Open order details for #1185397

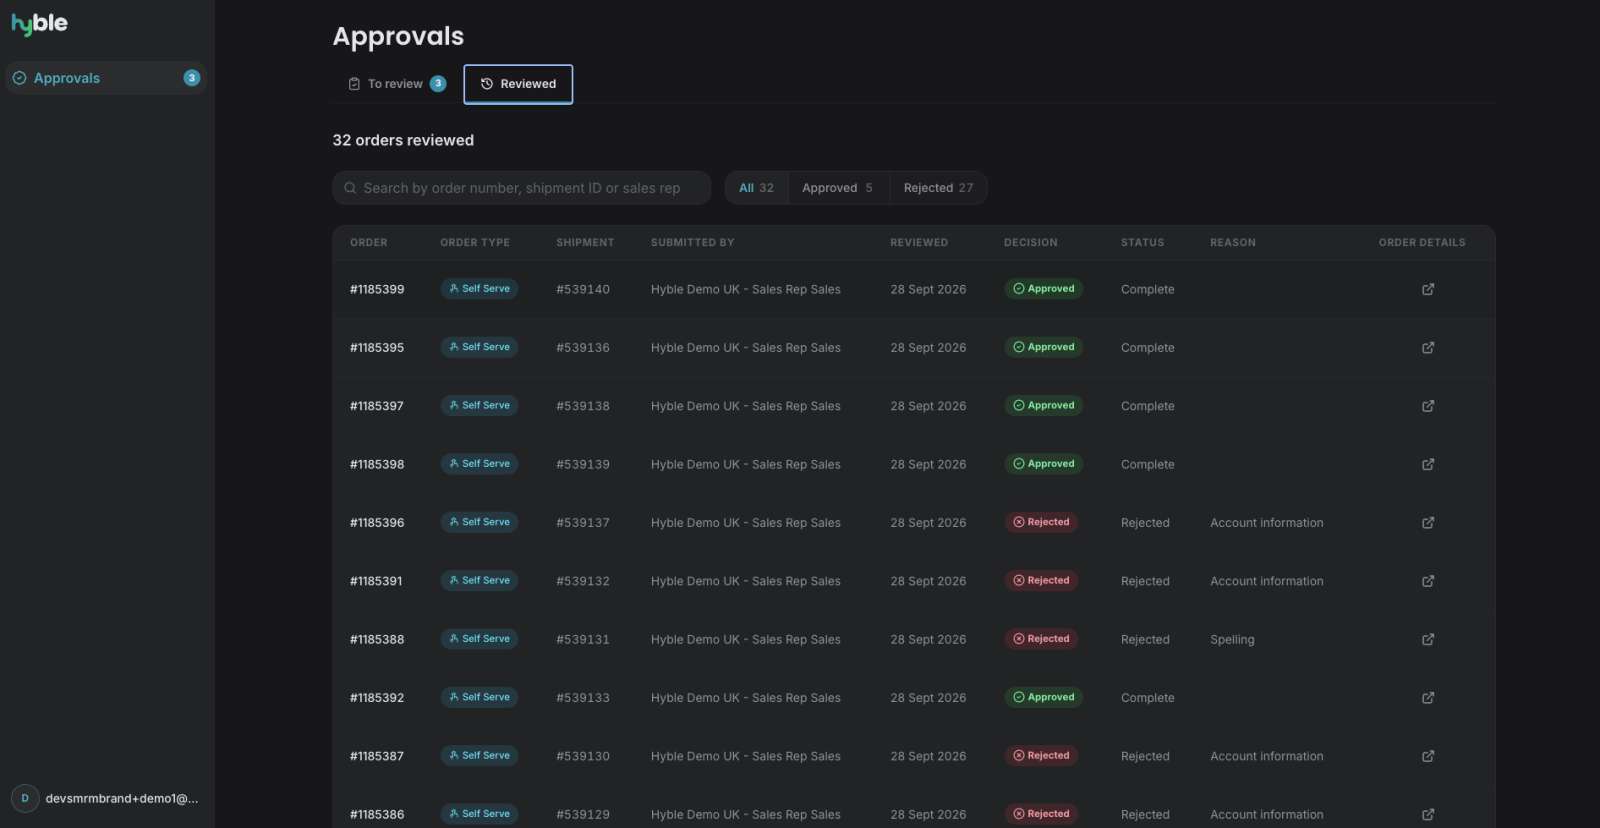click(x=1428, y=406)
